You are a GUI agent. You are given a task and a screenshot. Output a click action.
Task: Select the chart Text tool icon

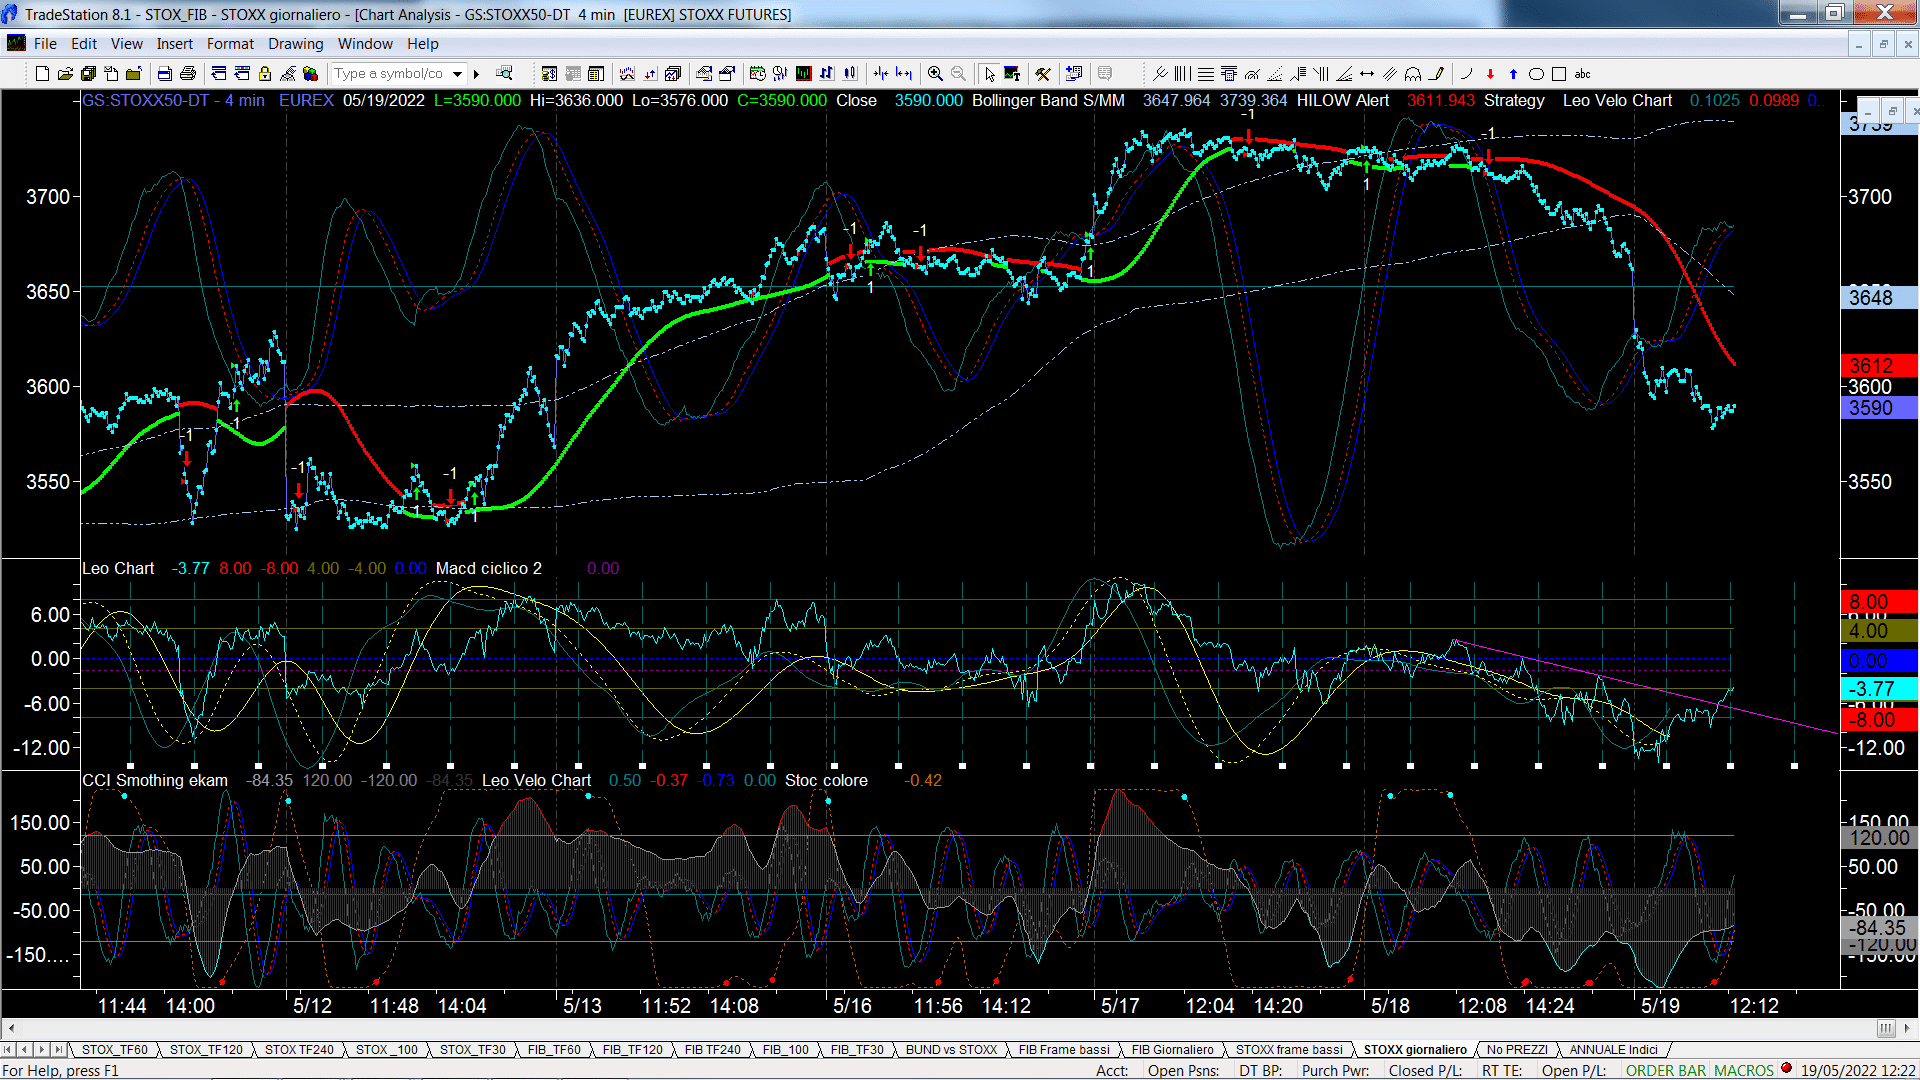[1012, 74]
